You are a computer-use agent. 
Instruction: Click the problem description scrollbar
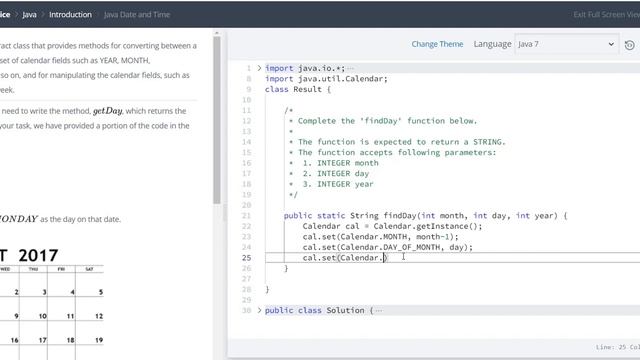(217, 120)
